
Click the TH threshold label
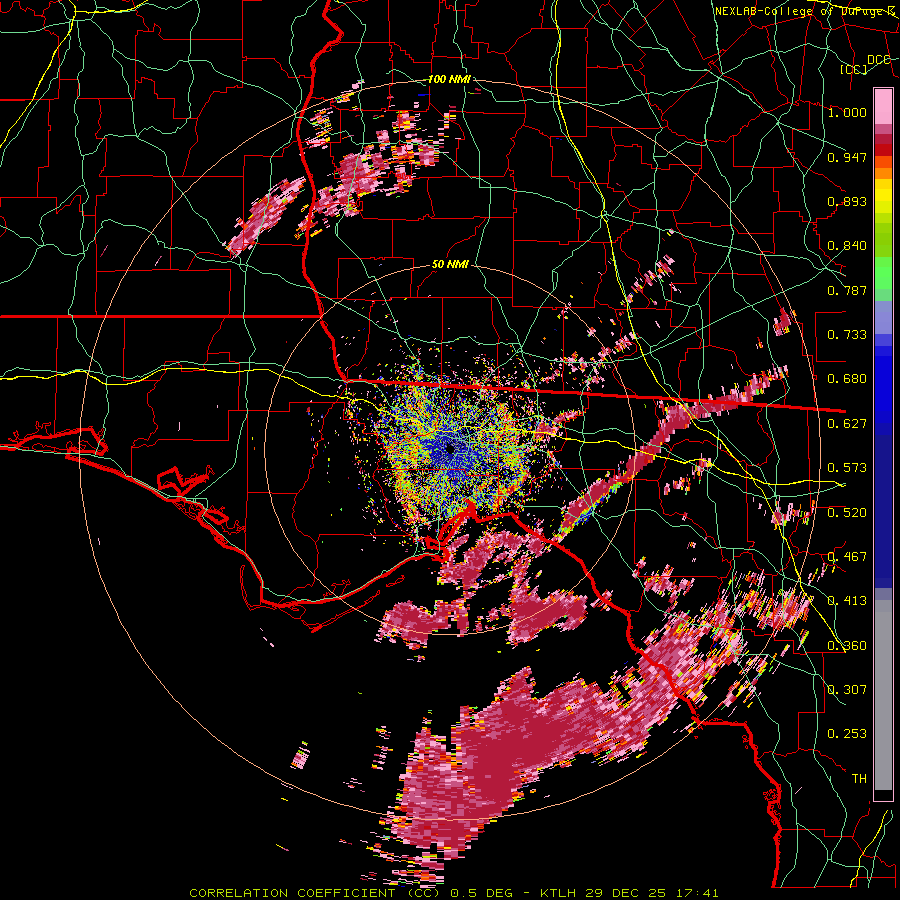click(859, 779)
